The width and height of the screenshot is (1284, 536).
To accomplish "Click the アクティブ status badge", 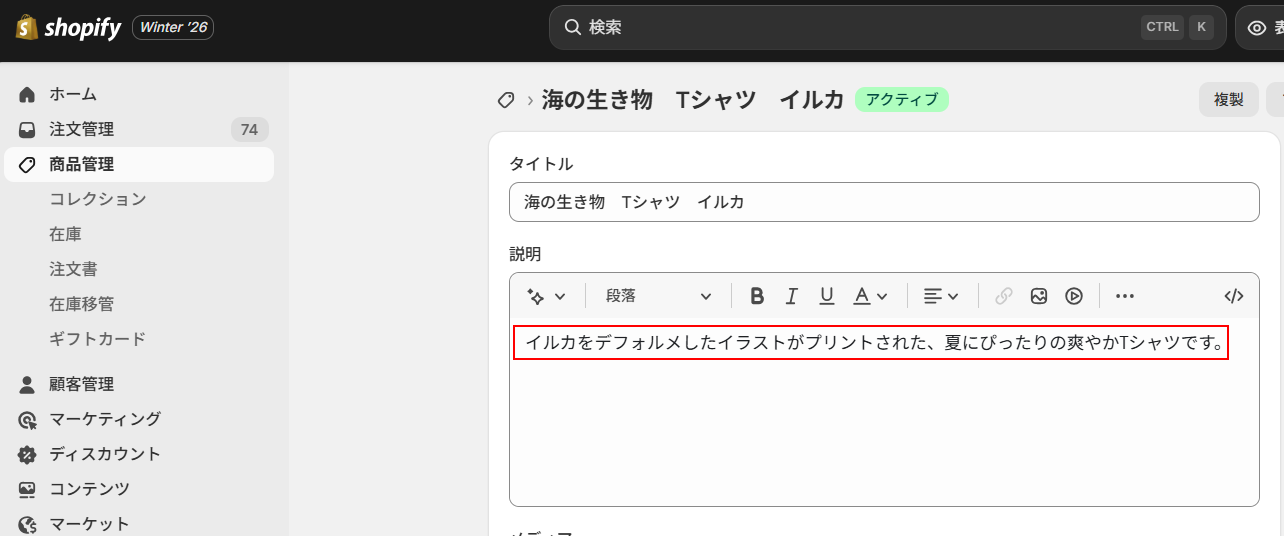I will (902, 100).
